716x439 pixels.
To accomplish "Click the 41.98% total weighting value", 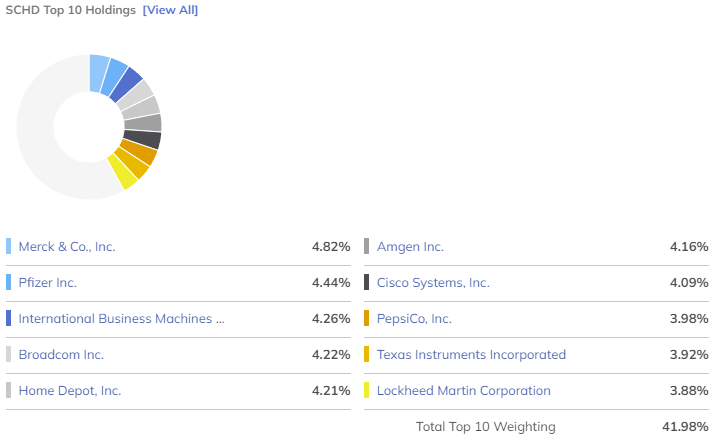I will (x=685, y=427).
